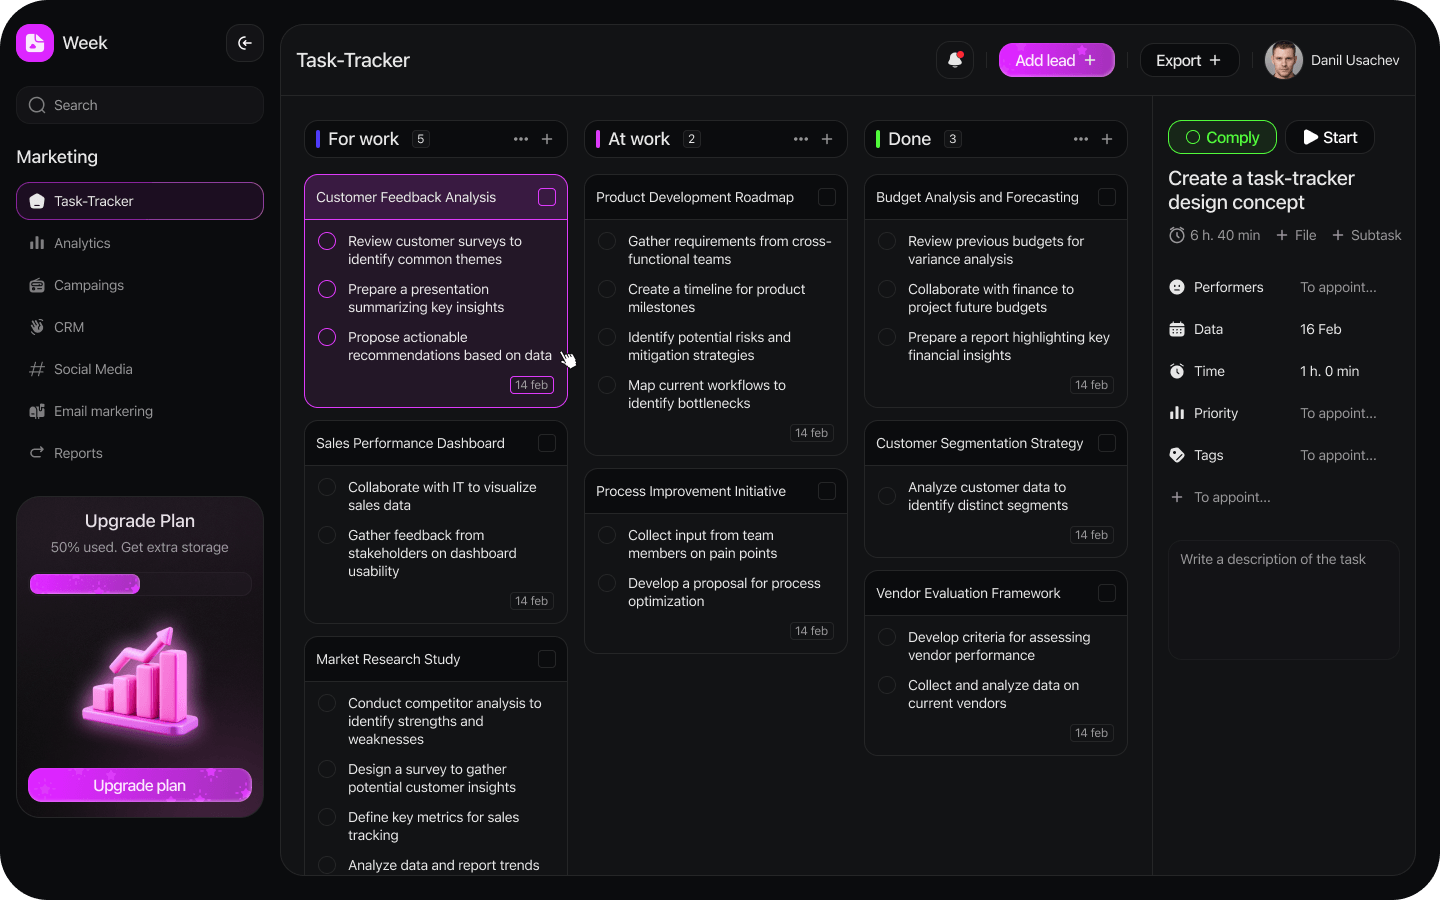Tick the Product Development Roadmap checkbox
Image resolution: width=1440 pixels, height=900 pixels.
[x=827, y=197]
